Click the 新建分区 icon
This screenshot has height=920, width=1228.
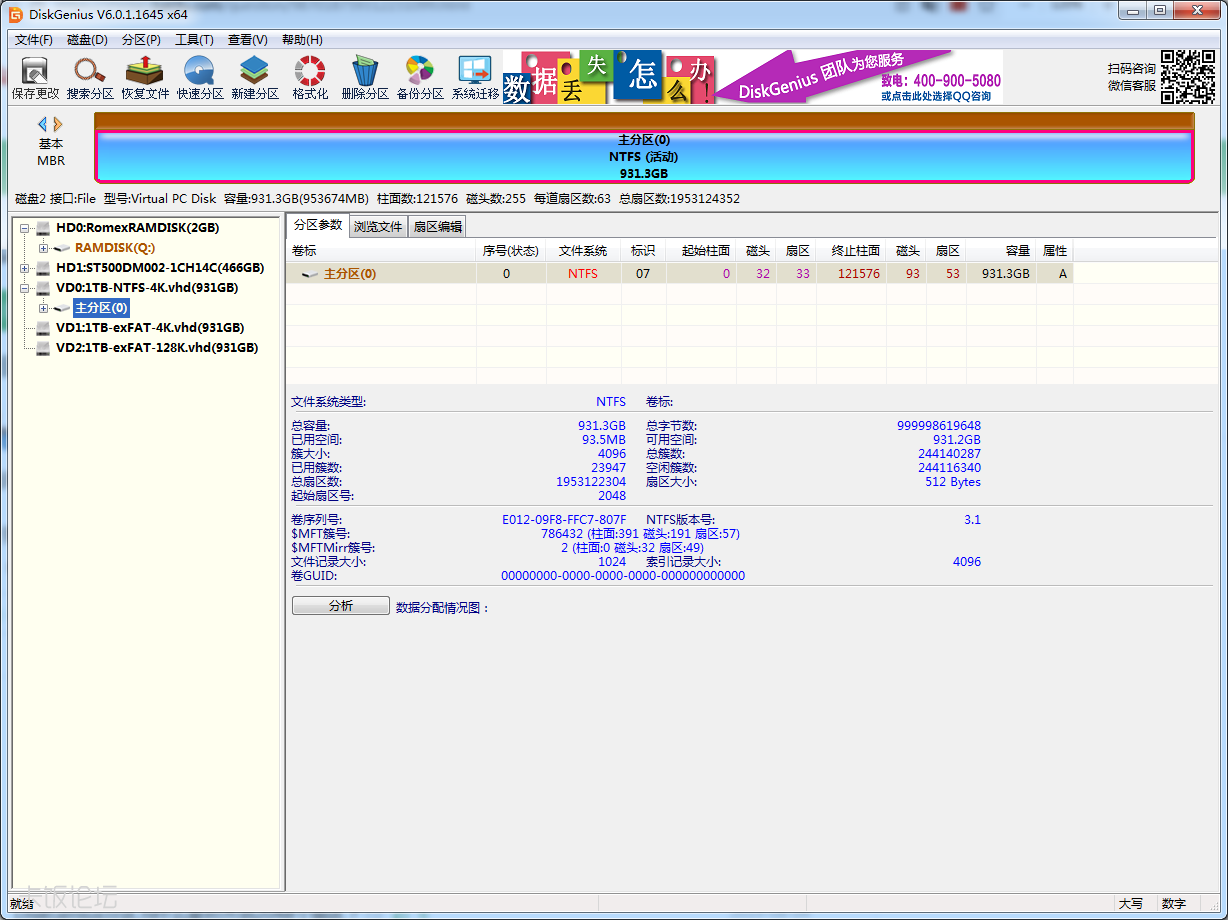tap(254, 77)
